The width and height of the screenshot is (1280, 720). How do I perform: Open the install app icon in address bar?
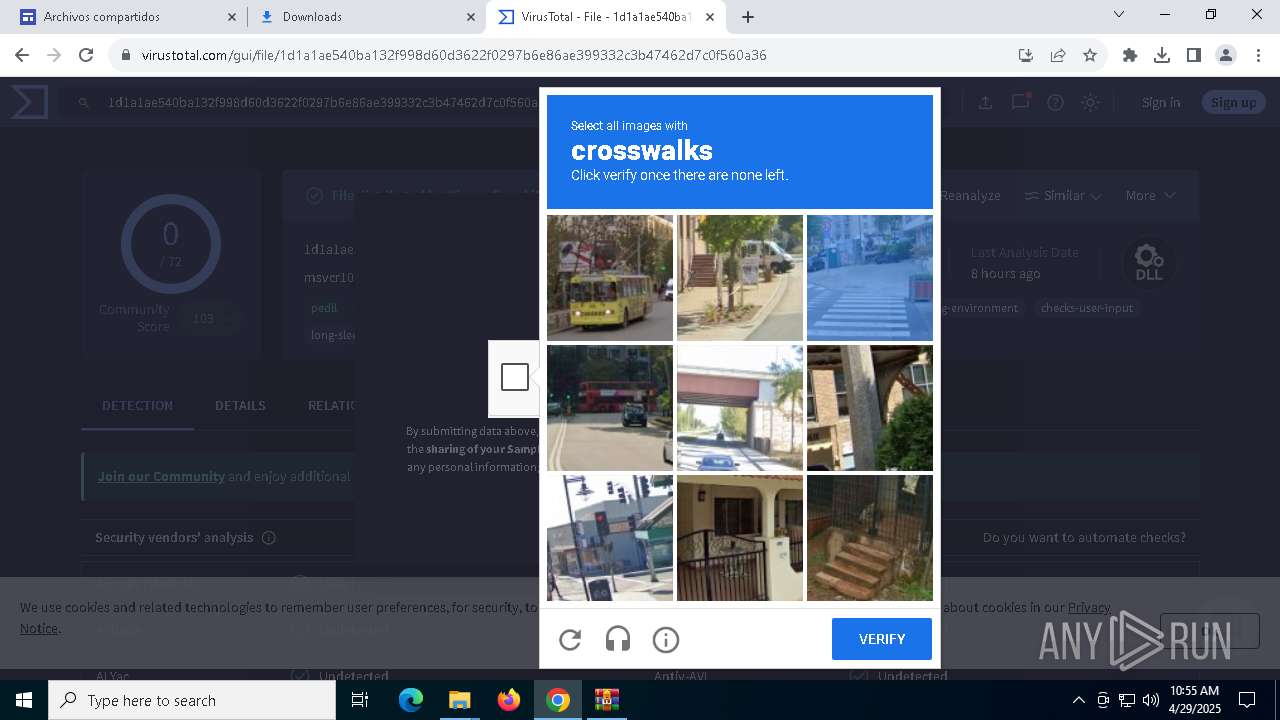1026,55
